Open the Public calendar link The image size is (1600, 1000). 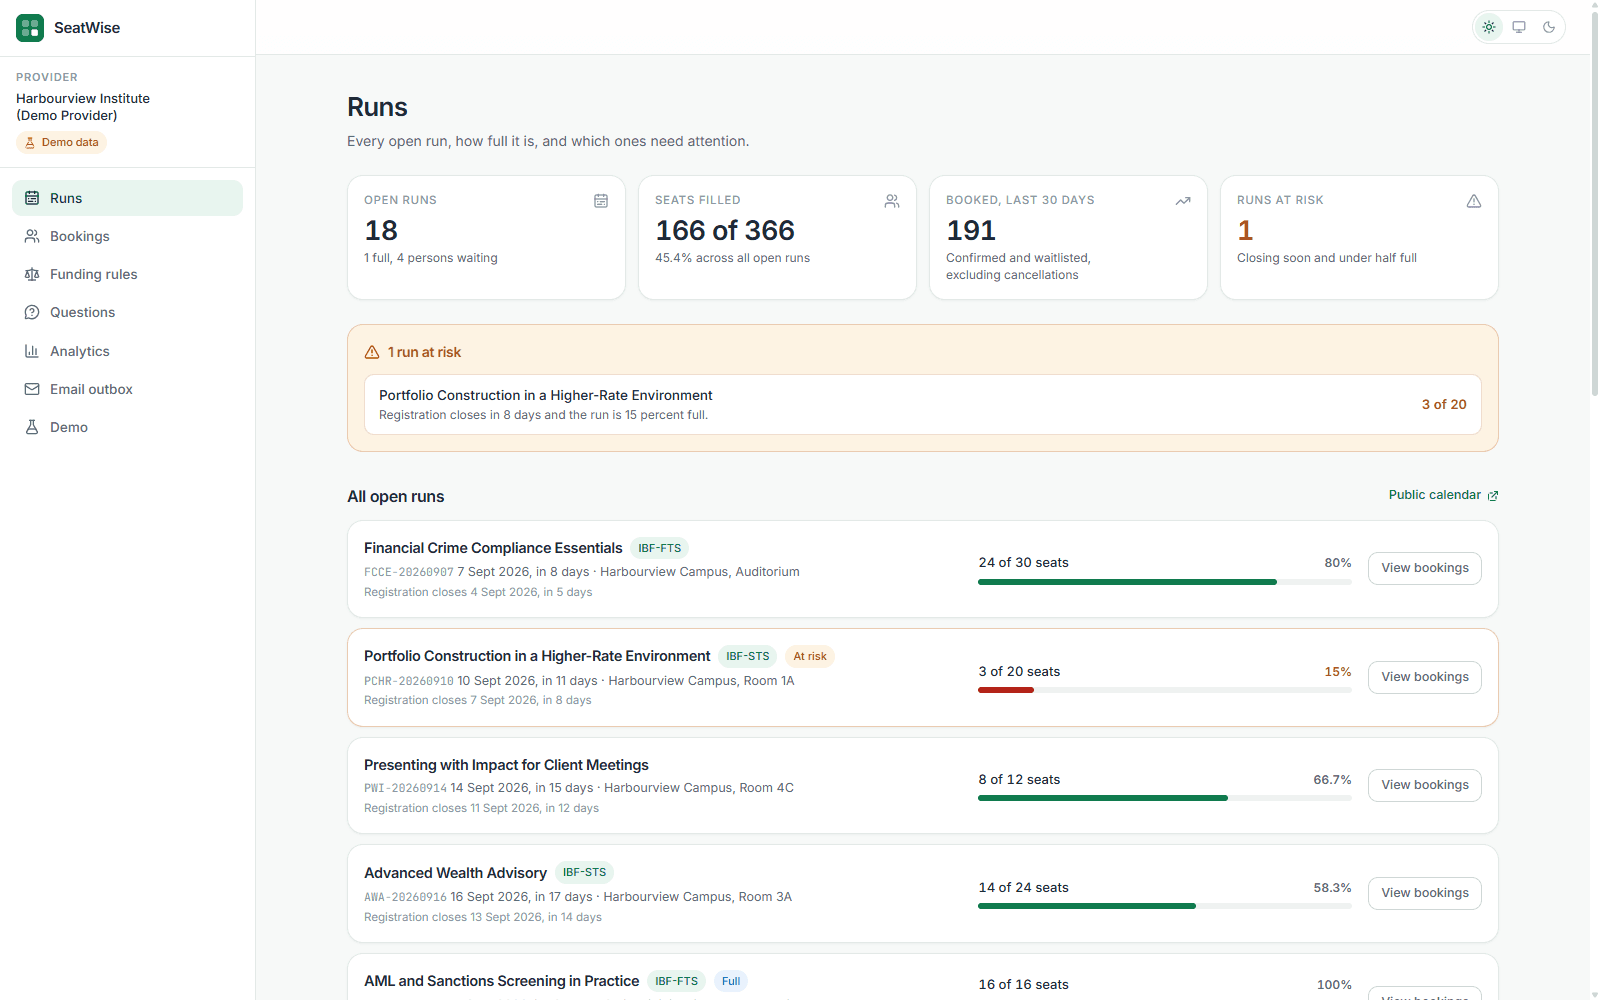tap(1443, 495)
